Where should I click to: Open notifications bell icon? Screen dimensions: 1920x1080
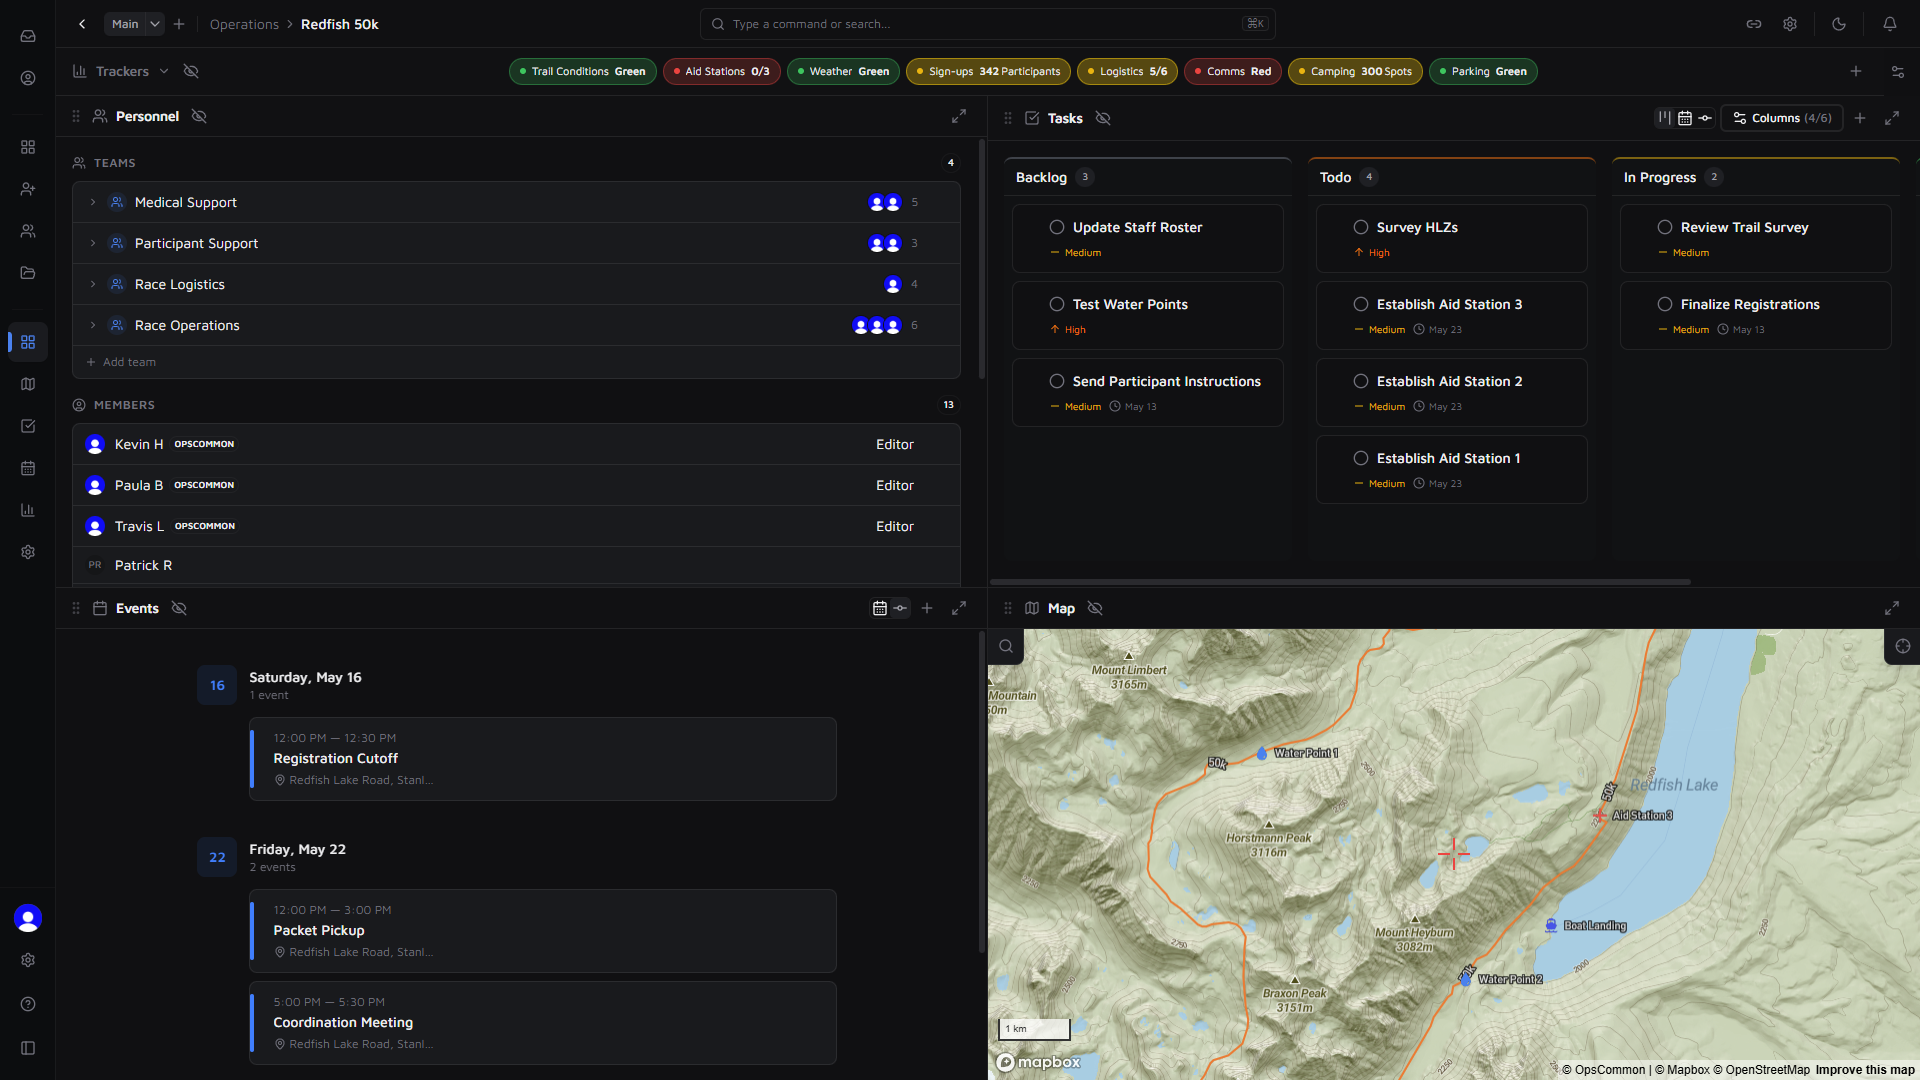tap(1890, 24)
